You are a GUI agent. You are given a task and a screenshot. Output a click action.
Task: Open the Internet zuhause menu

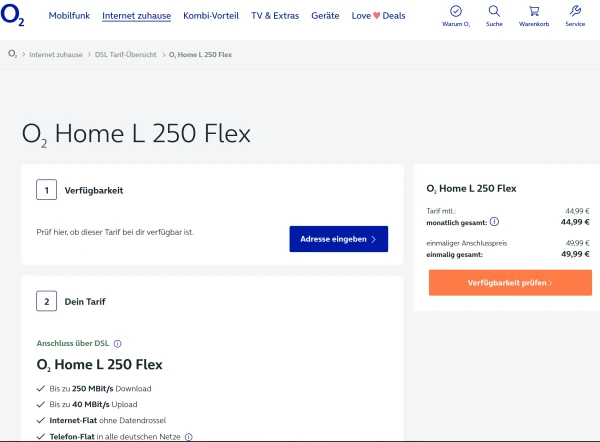[x=136, y=16]
